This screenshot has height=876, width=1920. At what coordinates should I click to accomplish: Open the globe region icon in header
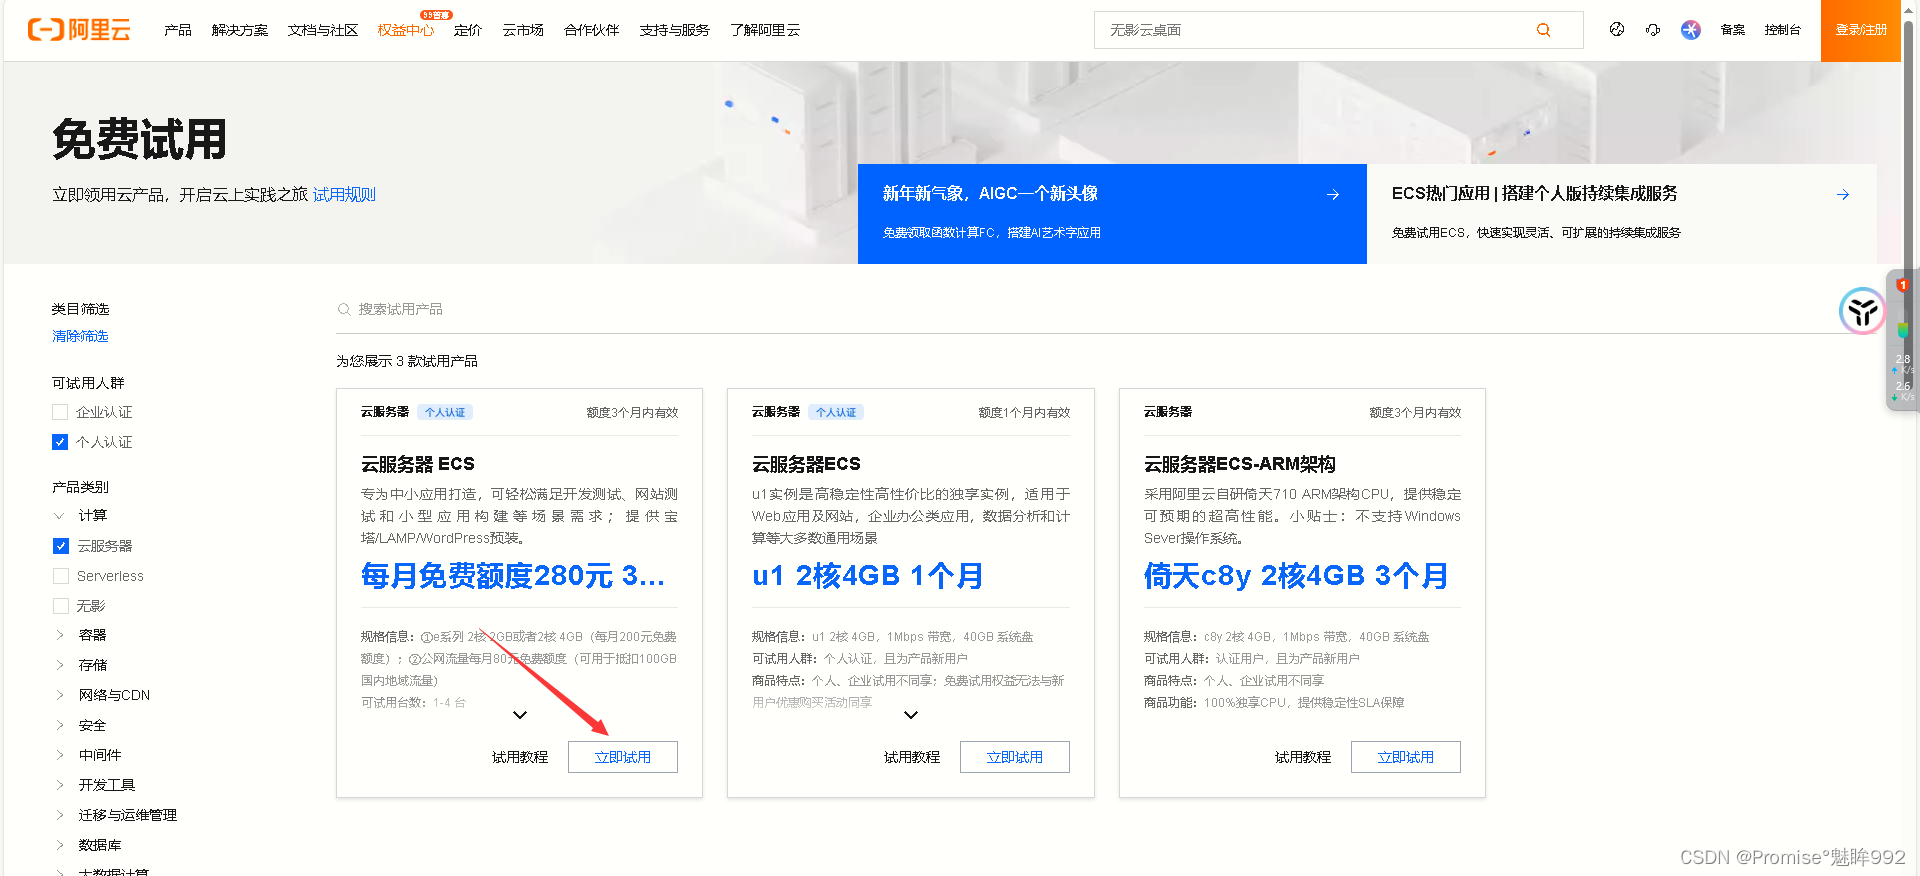1617,30
